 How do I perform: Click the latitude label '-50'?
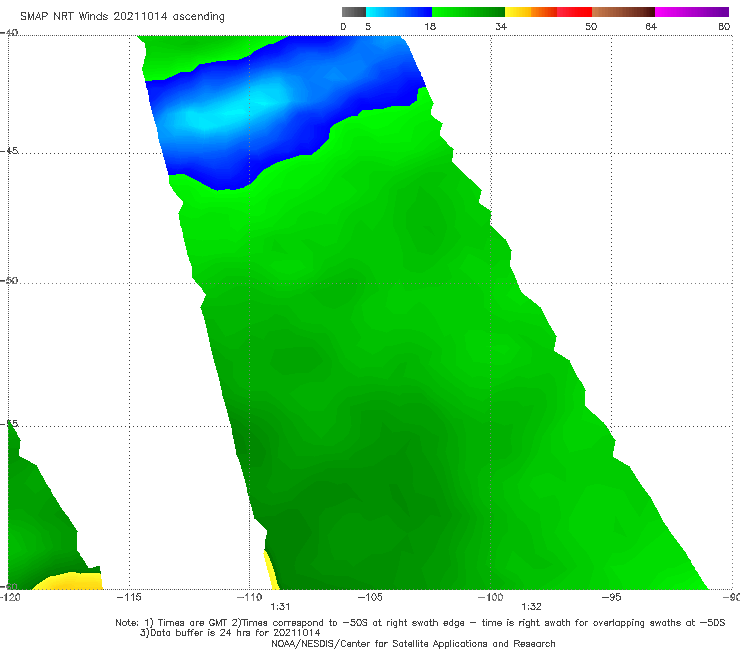[9, 280]
